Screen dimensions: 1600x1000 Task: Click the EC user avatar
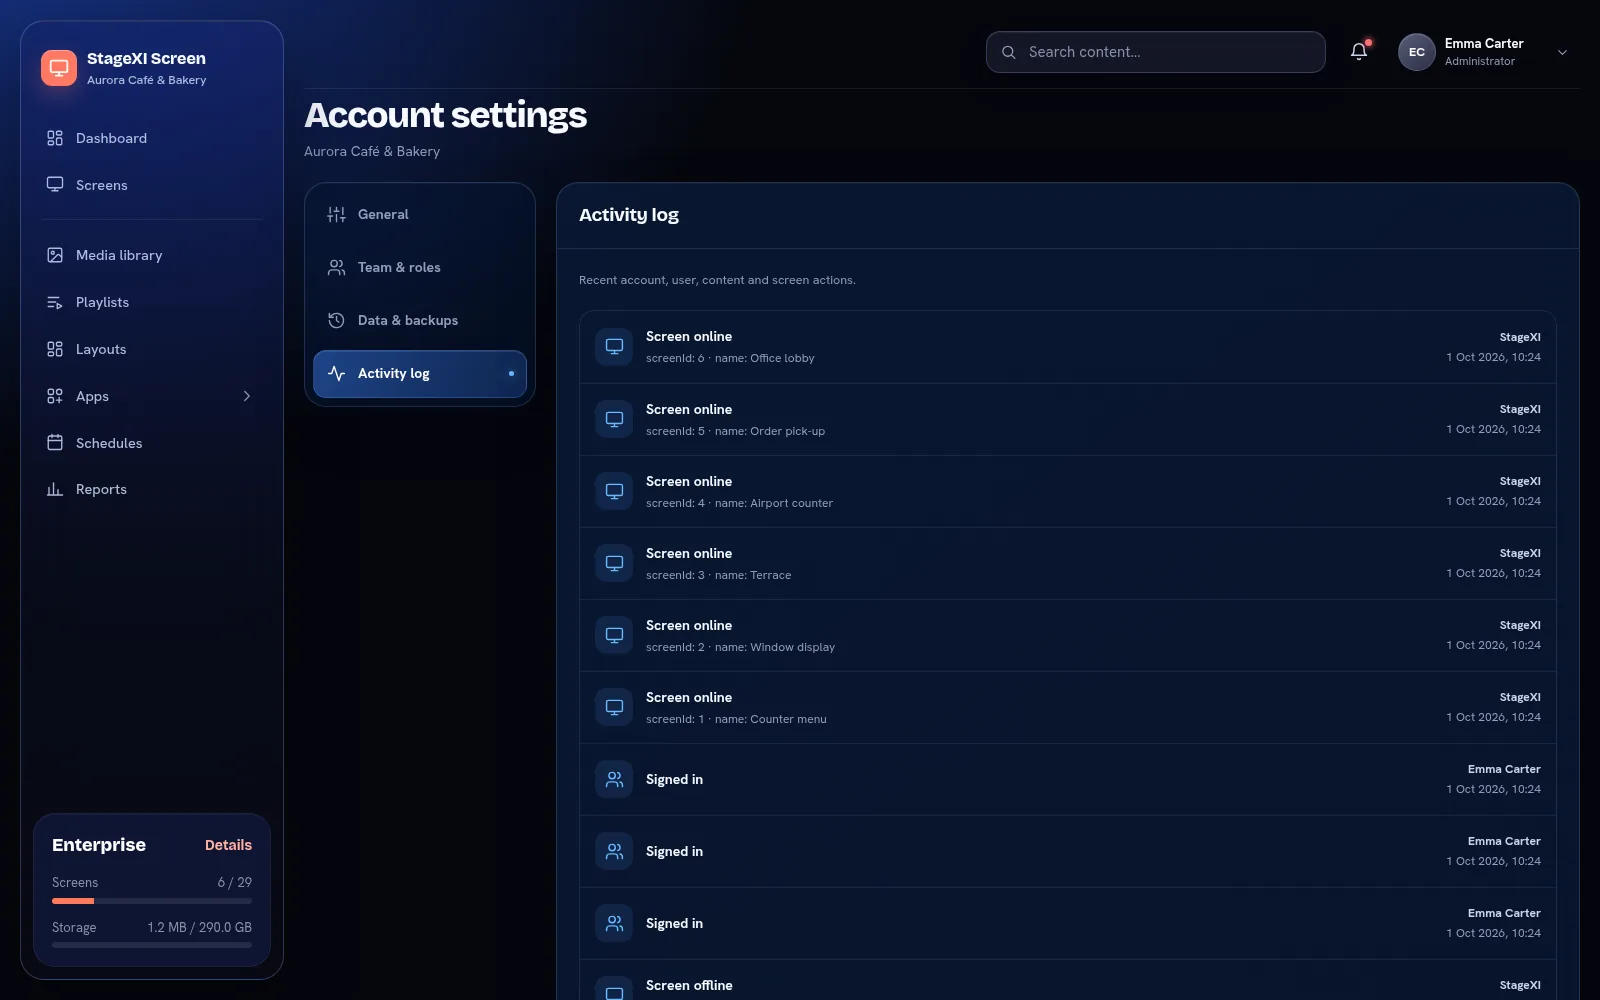(1417, 52)
